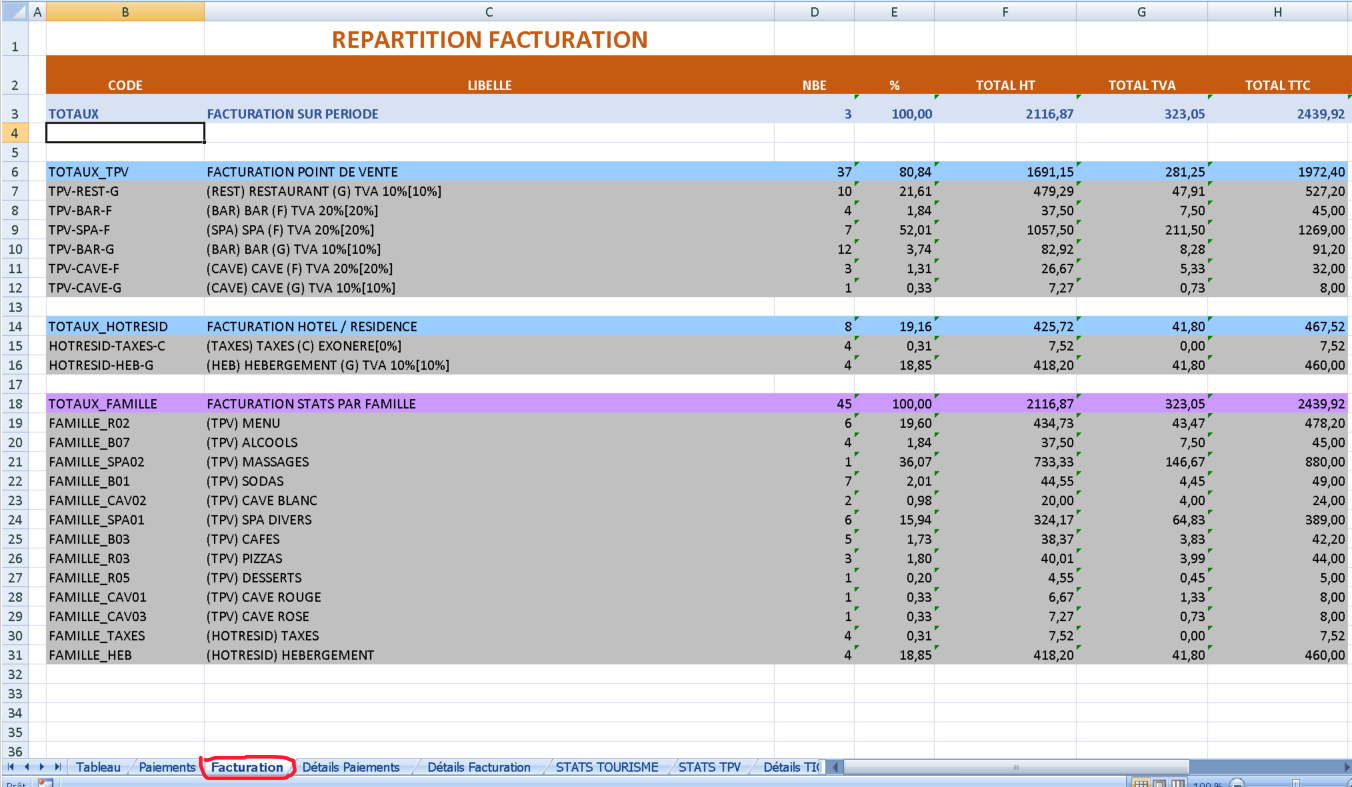Image resolution: width=1352 pixels, height=787 pixels.
Task: Select the Détails Facturation sheet tab
Action: coord(479,767)
